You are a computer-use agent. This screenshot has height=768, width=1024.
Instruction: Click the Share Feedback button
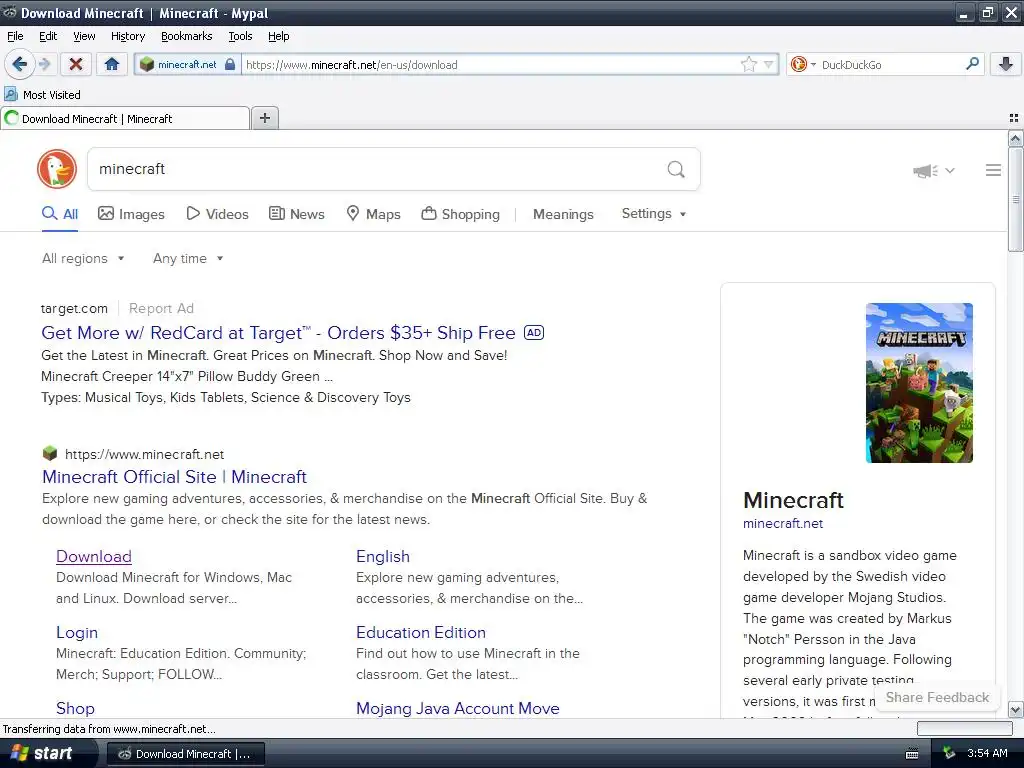[936, 697]
